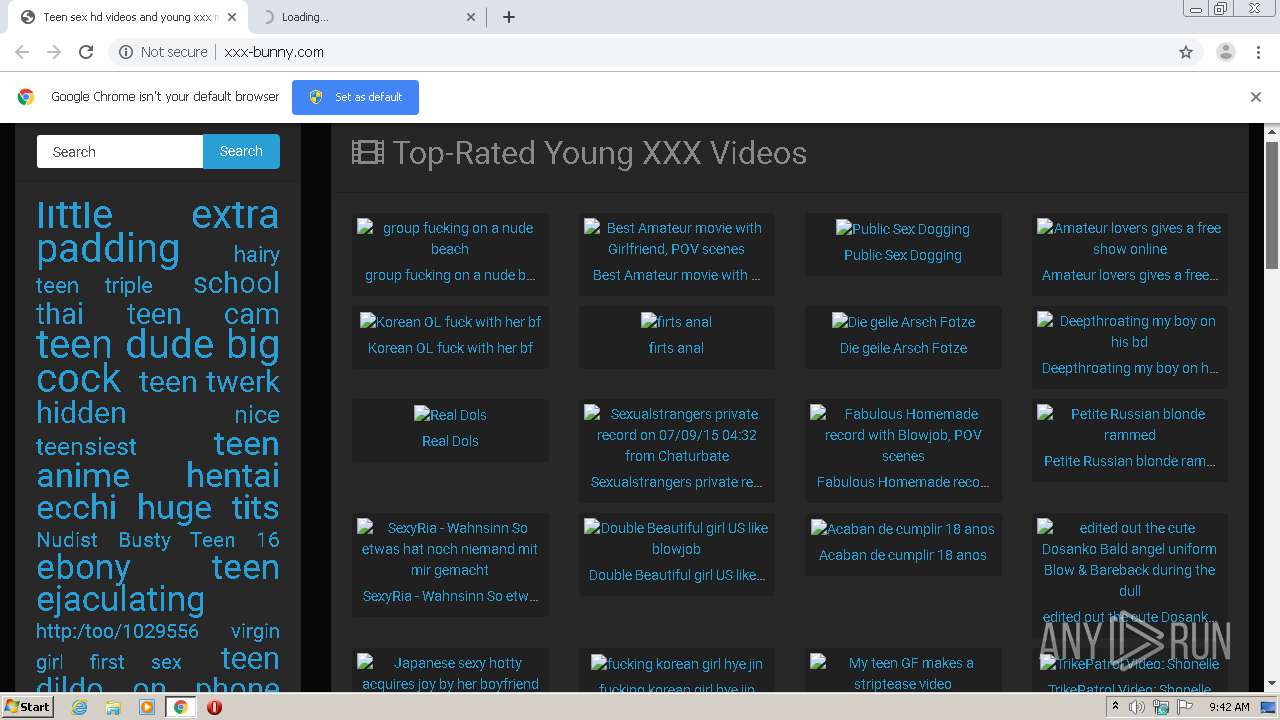Click into the page Search field
This screenshot has width=1280, height=720.
pyautogui.click(x=120, y=152)
